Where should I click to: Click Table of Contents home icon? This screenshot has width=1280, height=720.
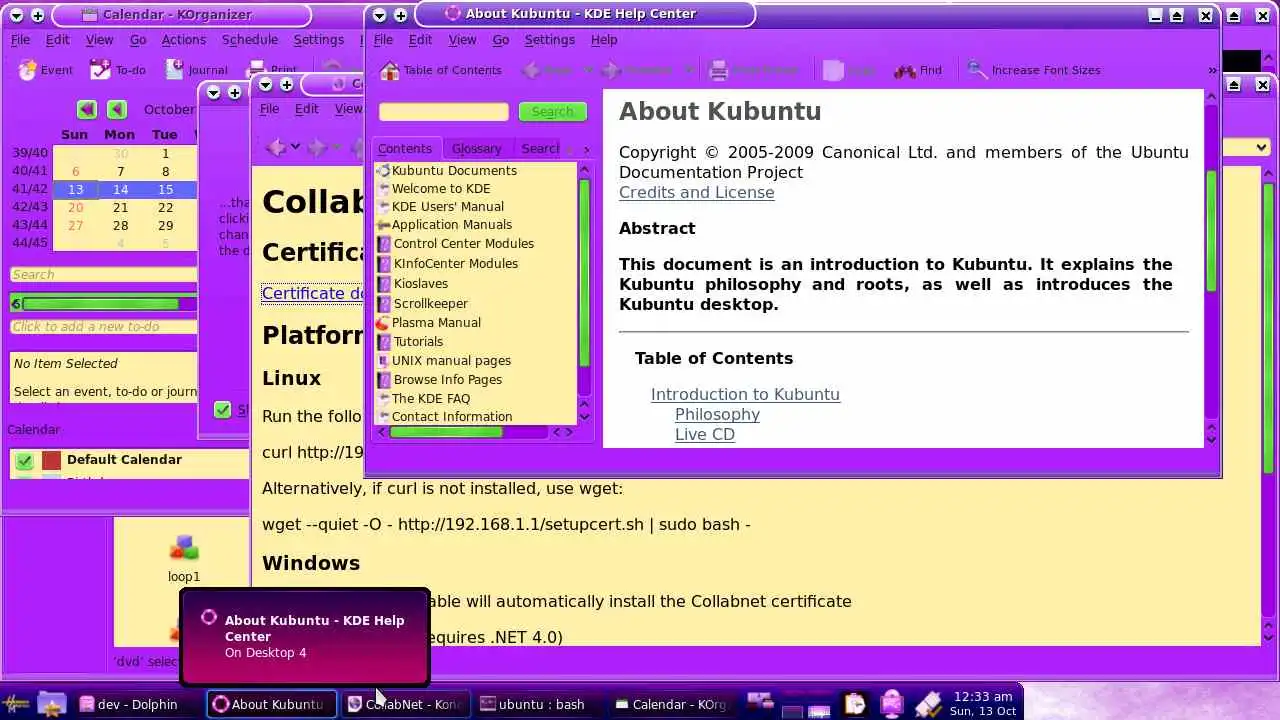390,70
